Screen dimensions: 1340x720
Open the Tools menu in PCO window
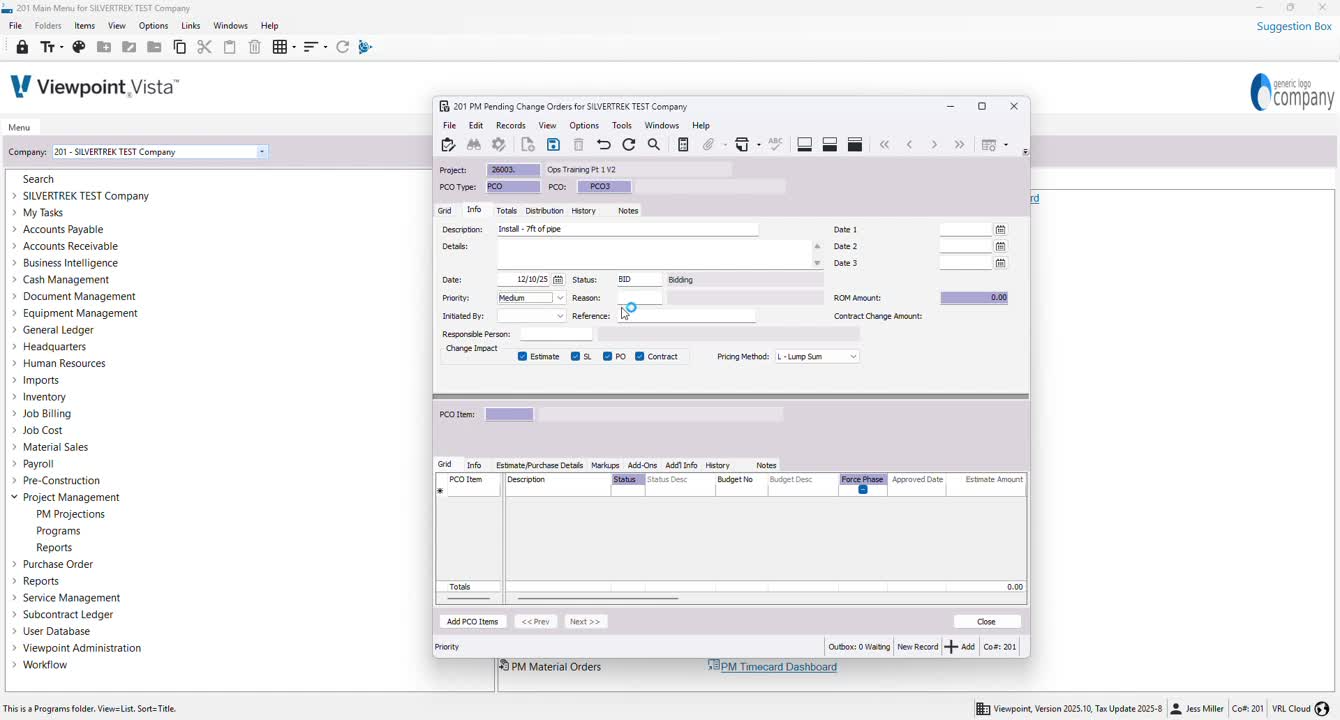coord(622,126)
